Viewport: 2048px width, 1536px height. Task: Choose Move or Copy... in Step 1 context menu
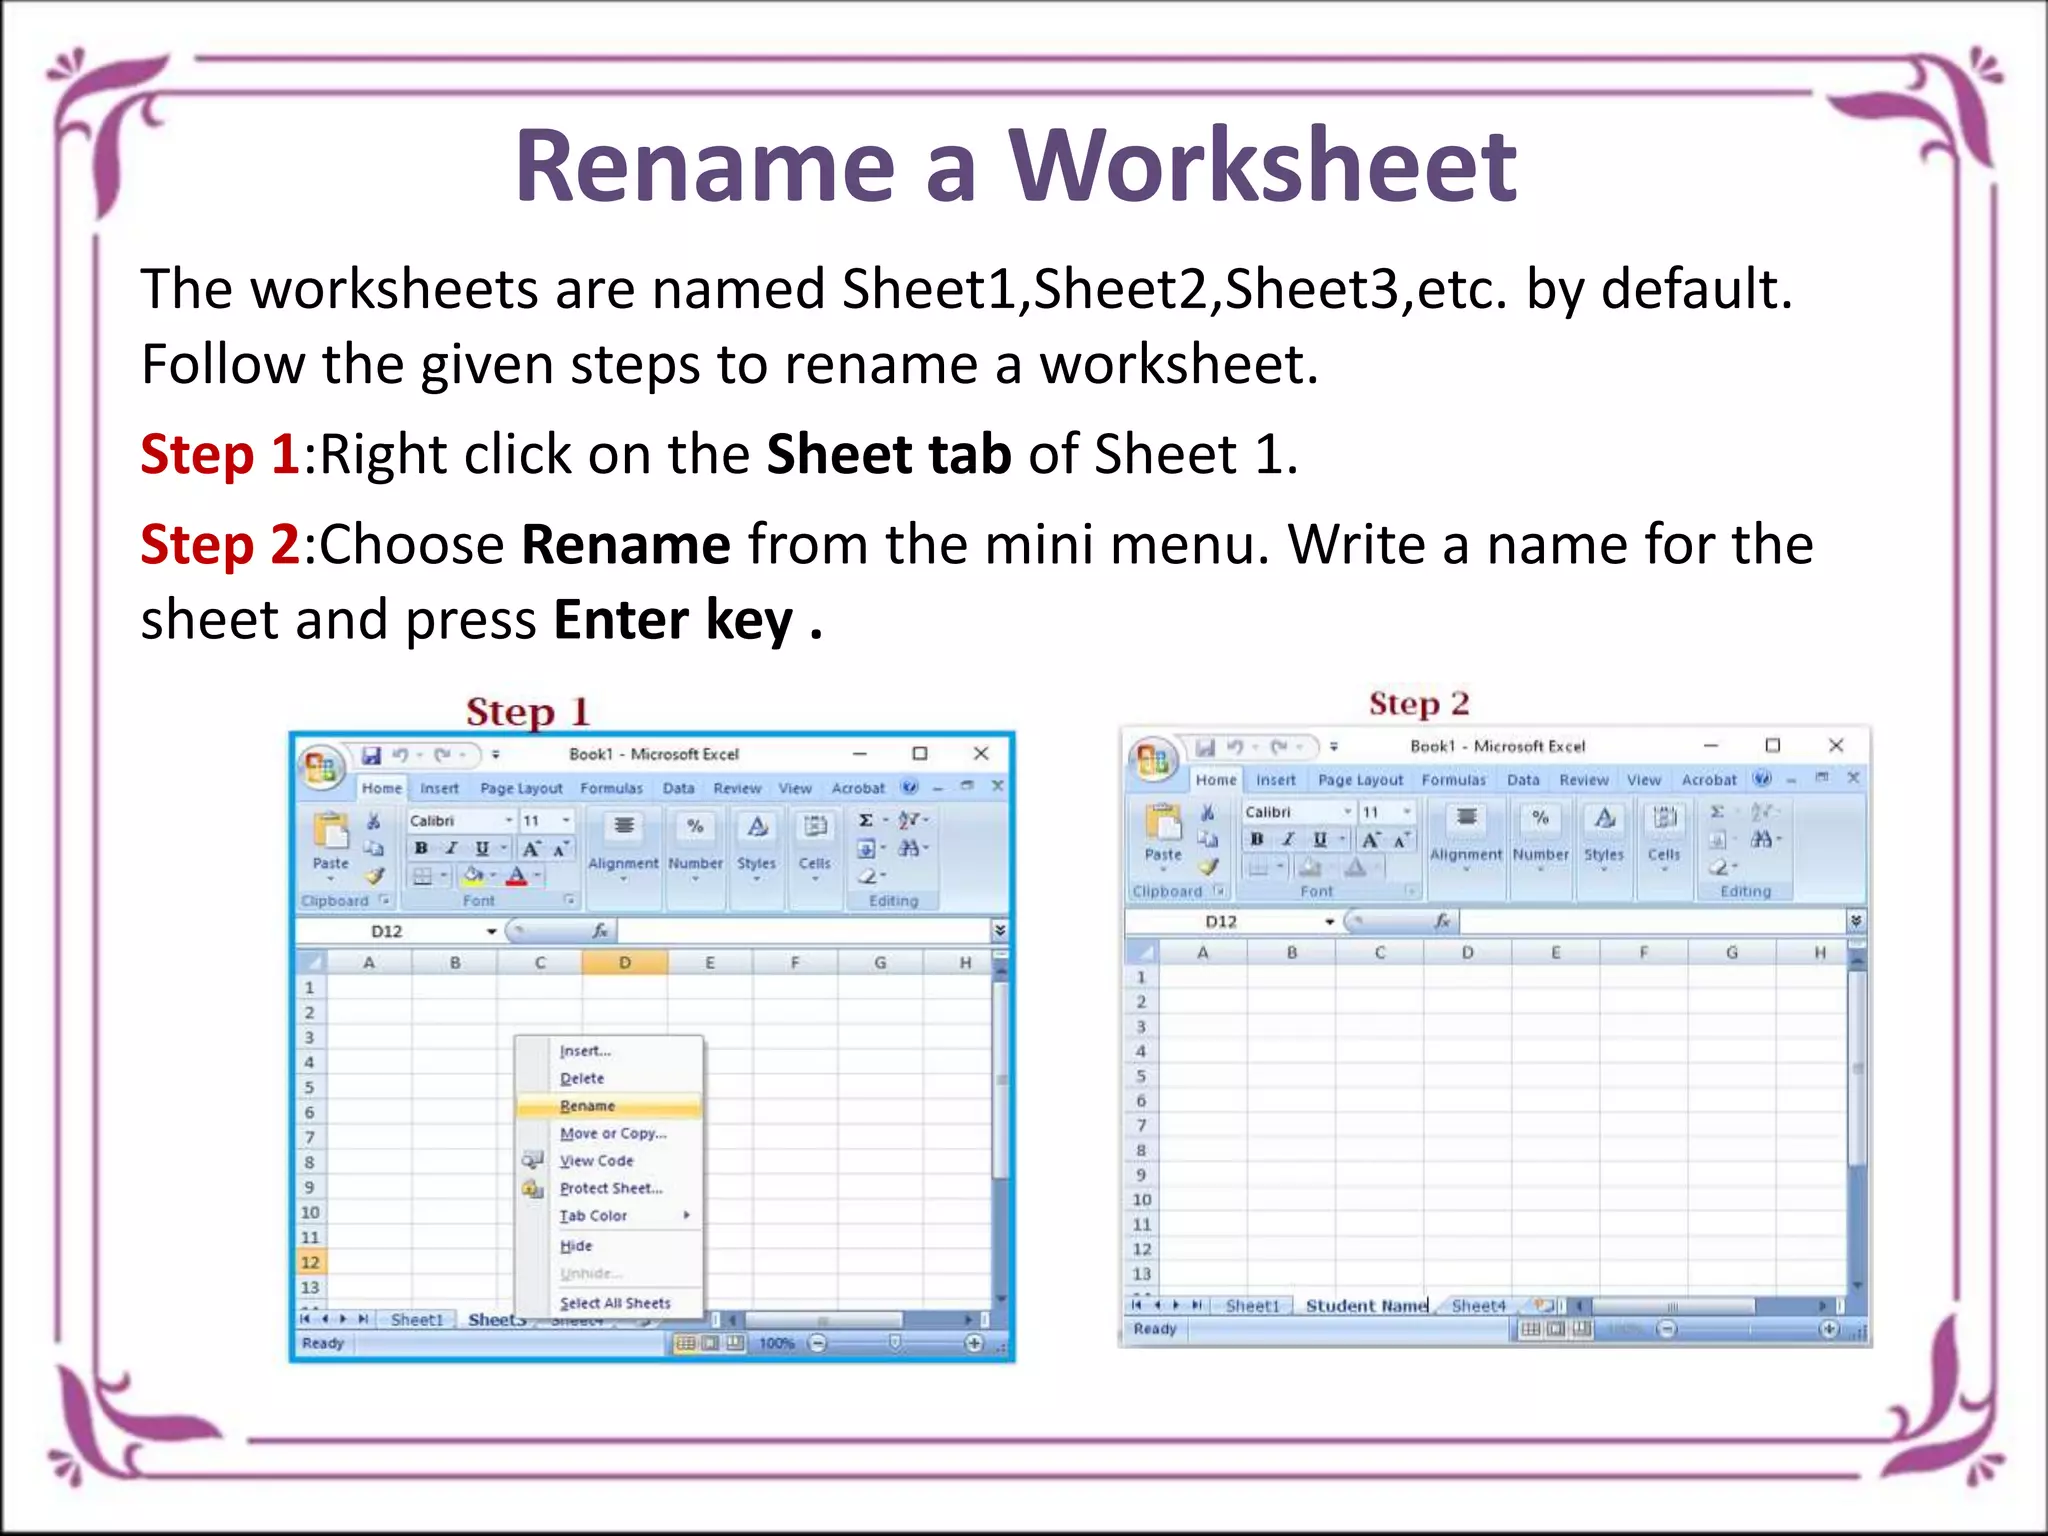pyautogui.click(x=610, y=1133)
